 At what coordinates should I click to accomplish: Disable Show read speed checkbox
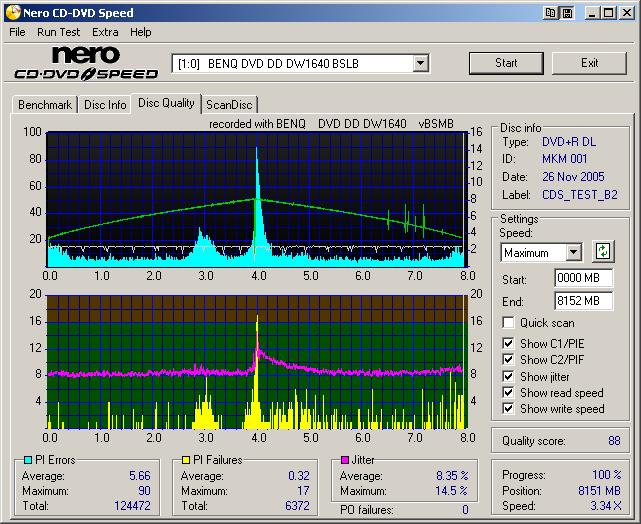click(508, 392)
